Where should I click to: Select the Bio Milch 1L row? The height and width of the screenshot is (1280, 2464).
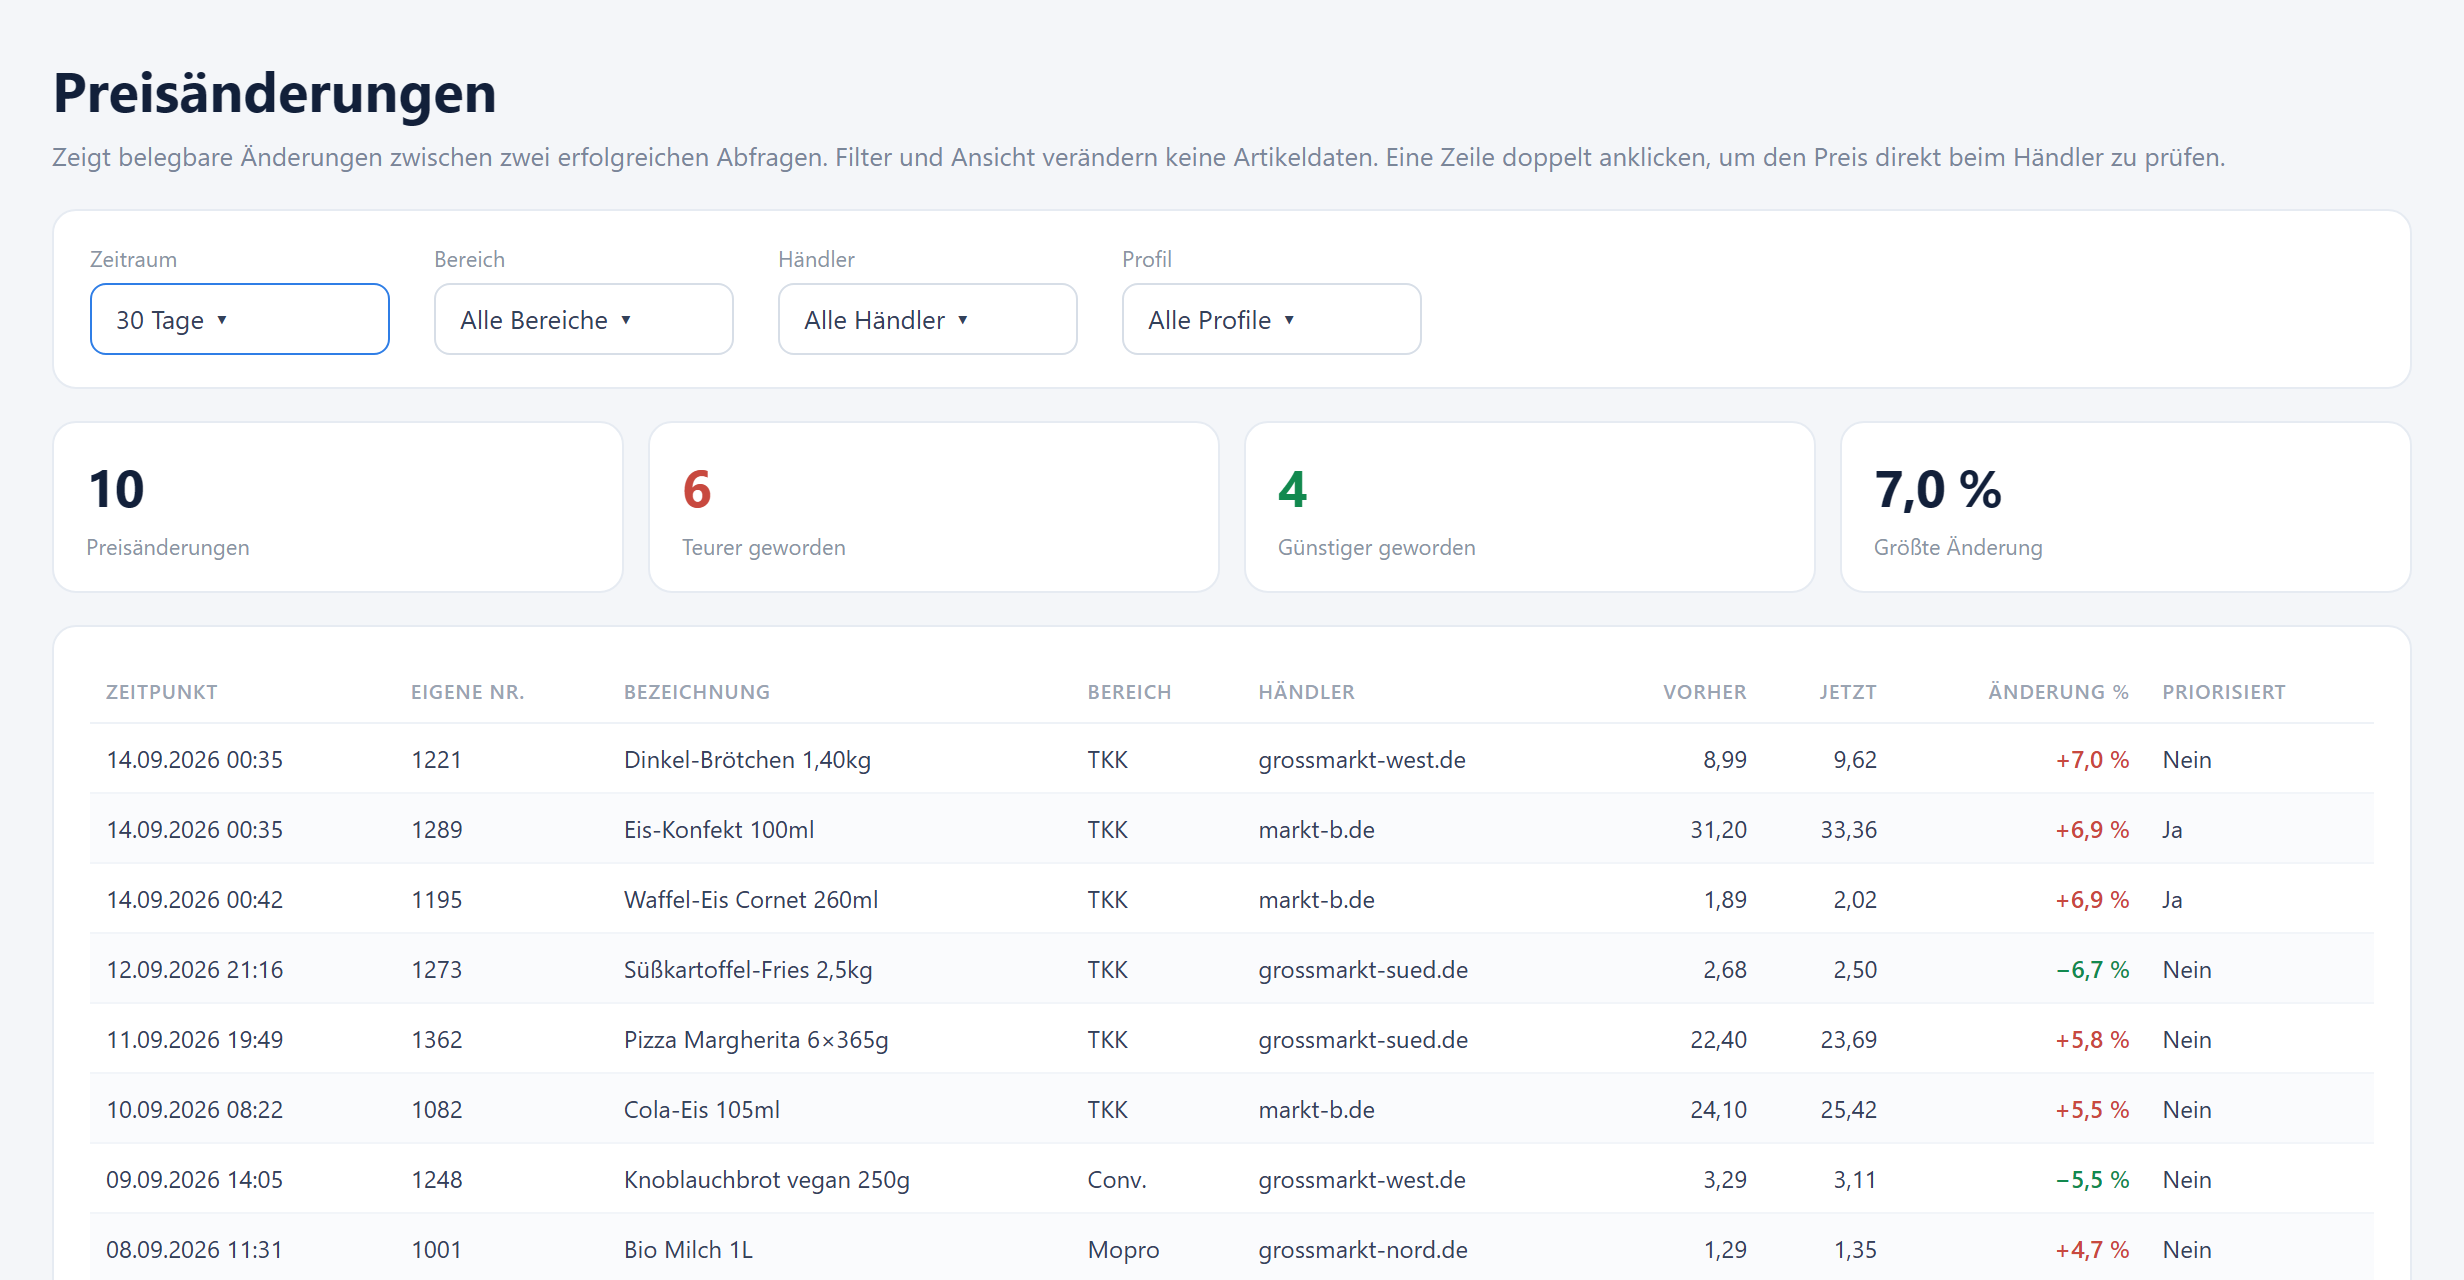click(x=1232, y=1248)
